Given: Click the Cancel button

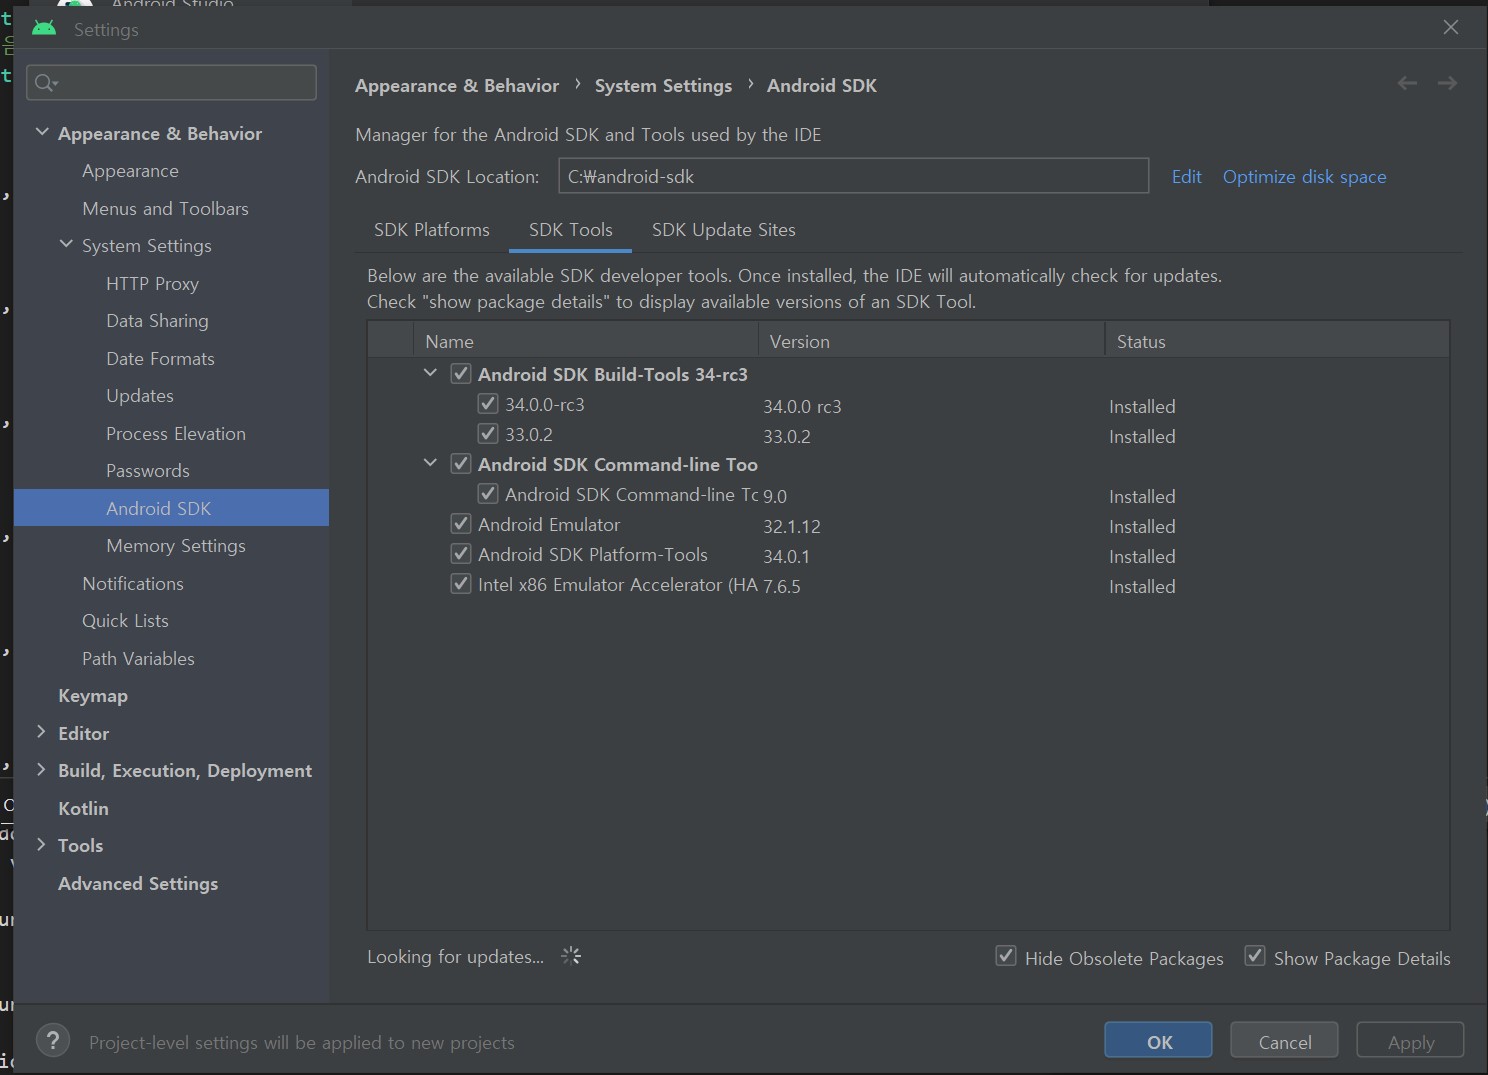Looking at the screenshot, I should coord(1285,1041).
